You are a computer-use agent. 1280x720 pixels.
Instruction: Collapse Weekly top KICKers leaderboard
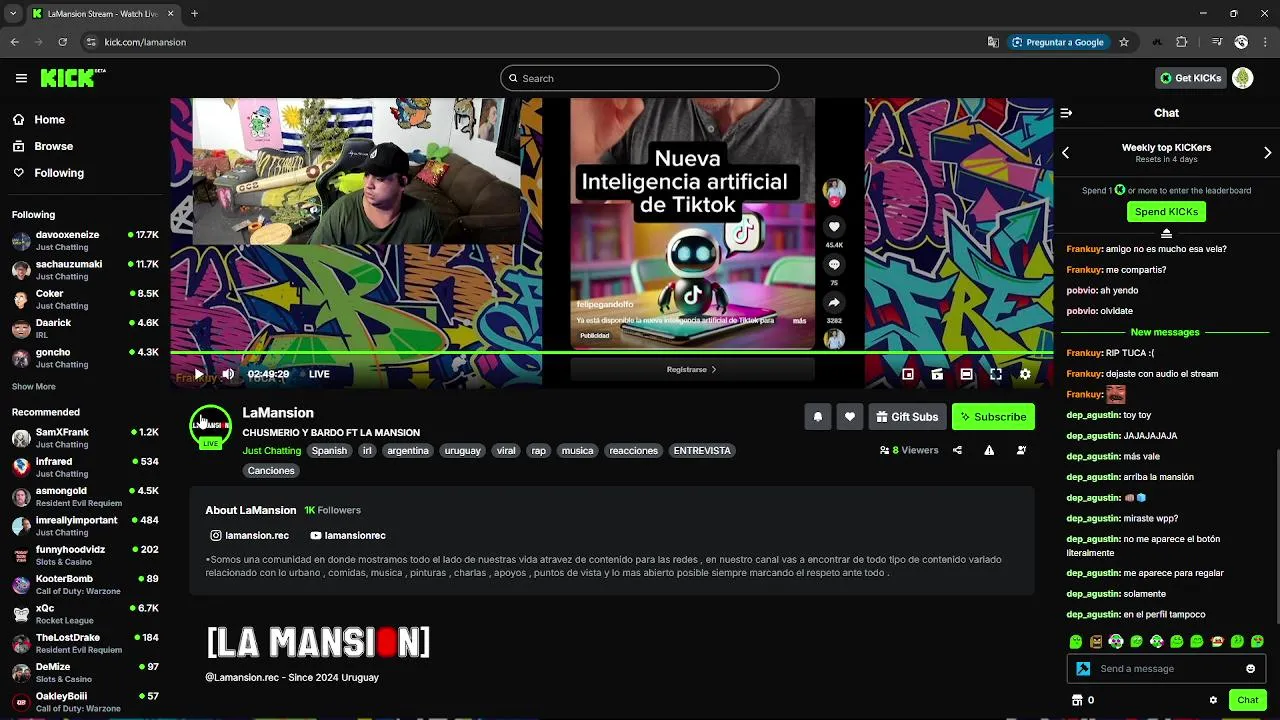pyautogui.click(x=1166, y=232)
